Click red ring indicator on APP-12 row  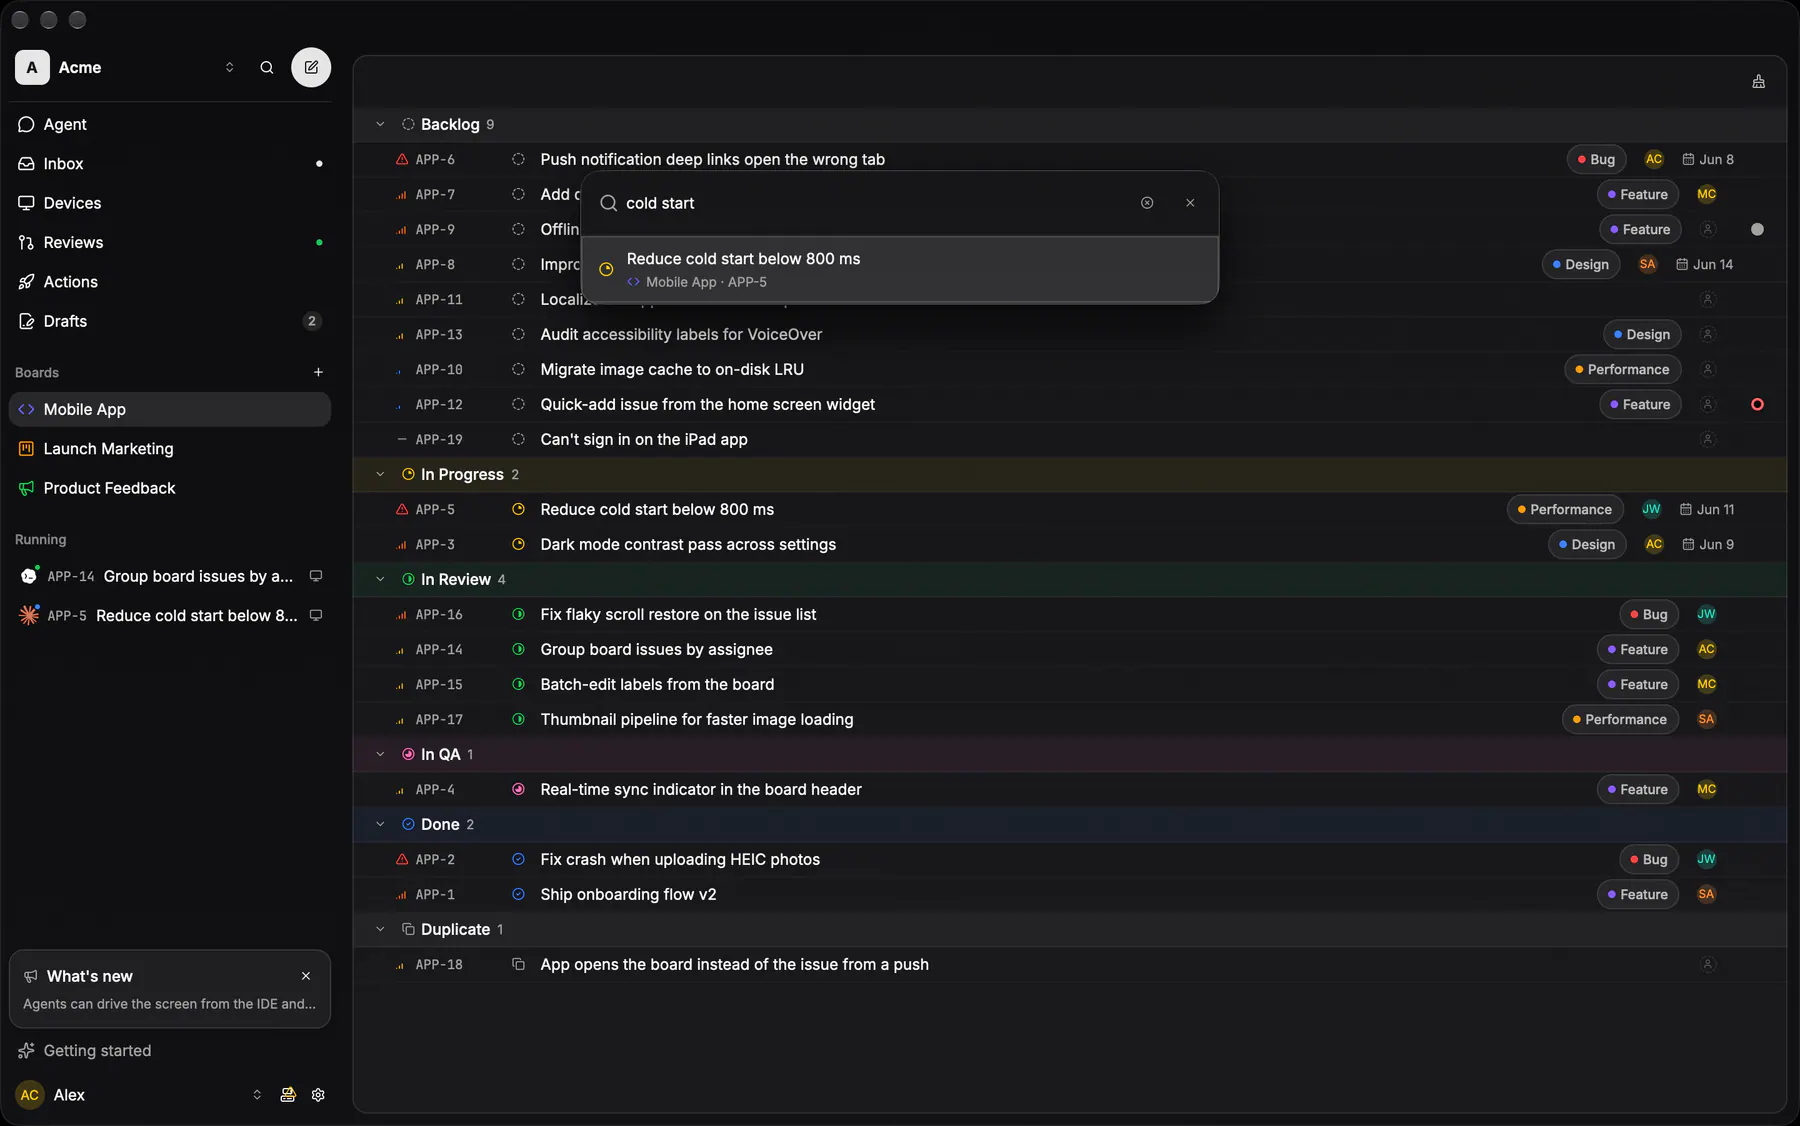1757,404
